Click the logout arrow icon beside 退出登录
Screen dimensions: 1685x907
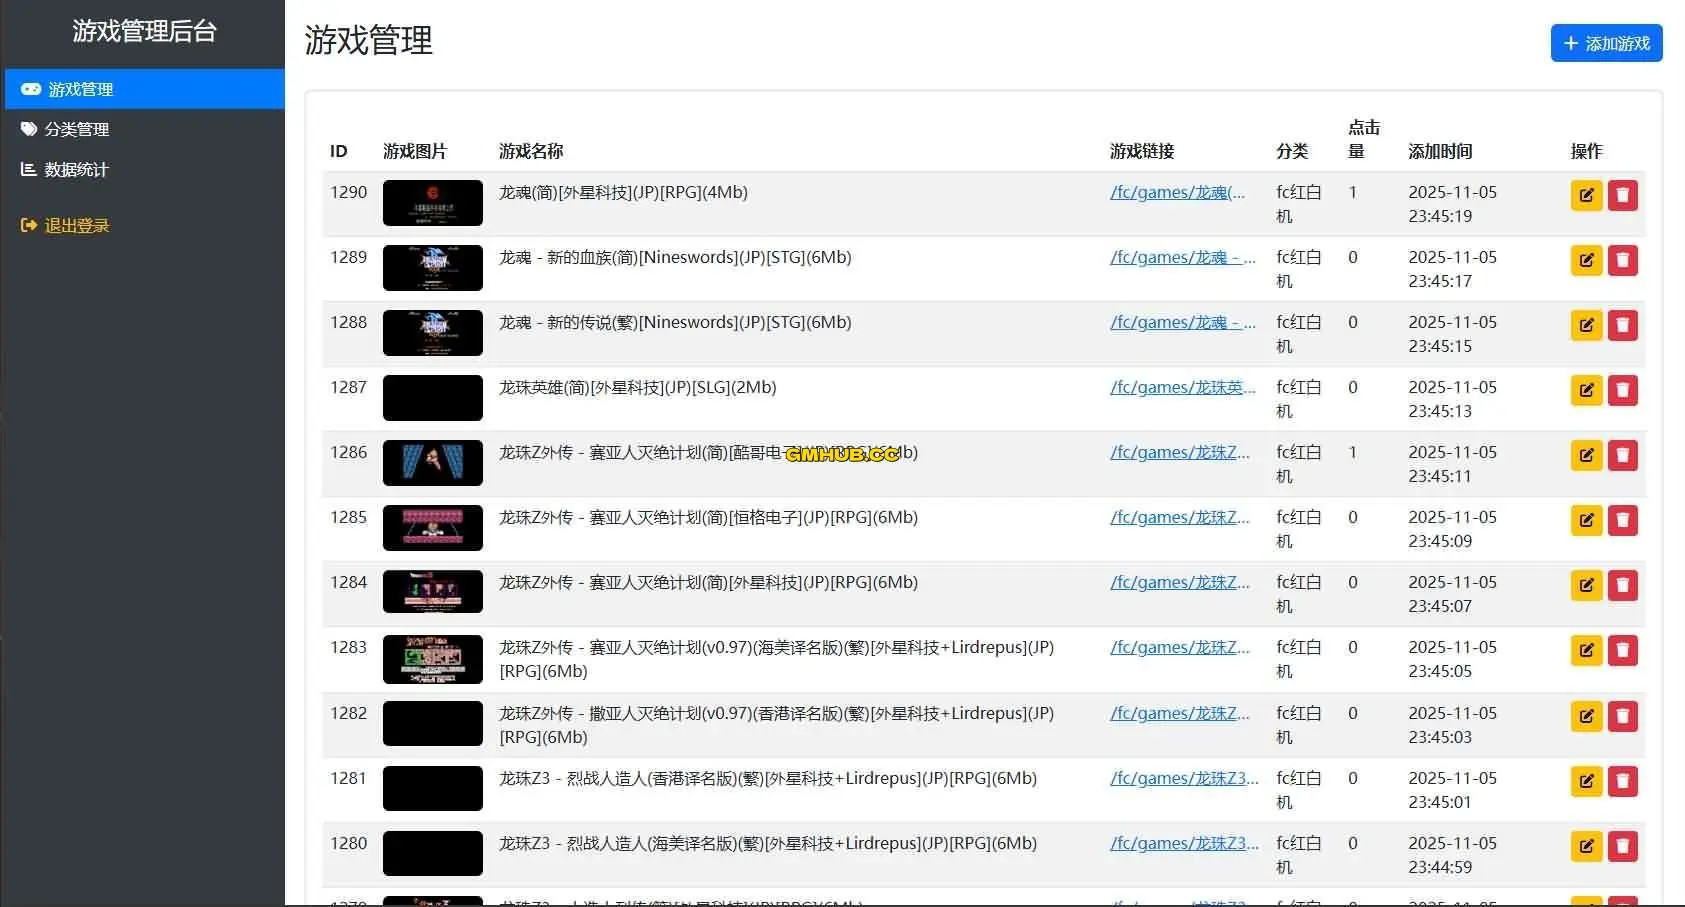[27, 225]
